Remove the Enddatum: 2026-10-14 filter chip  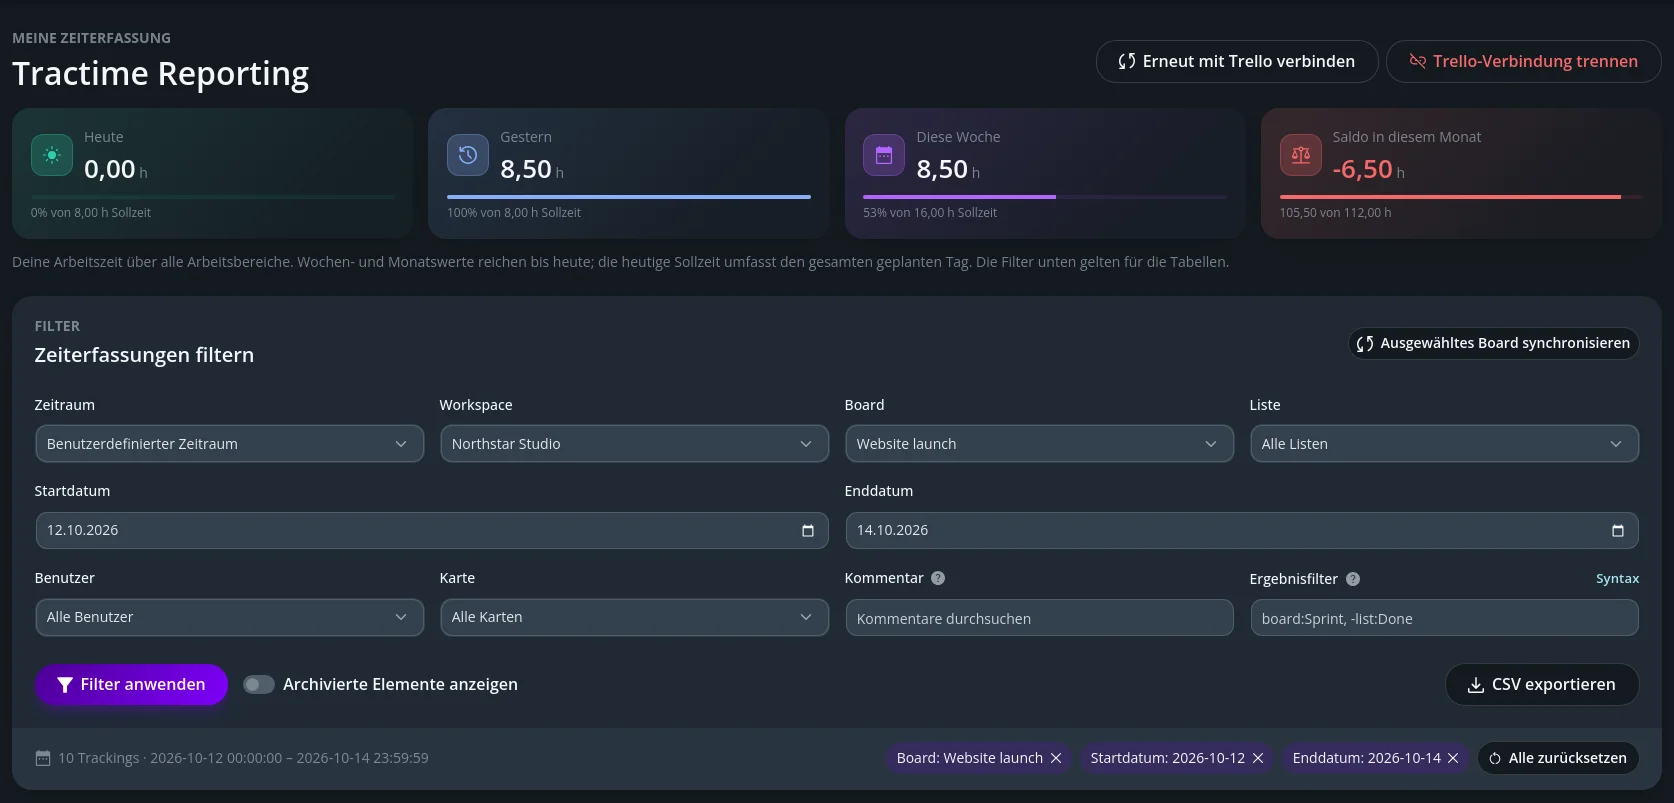pos(1453,758)
